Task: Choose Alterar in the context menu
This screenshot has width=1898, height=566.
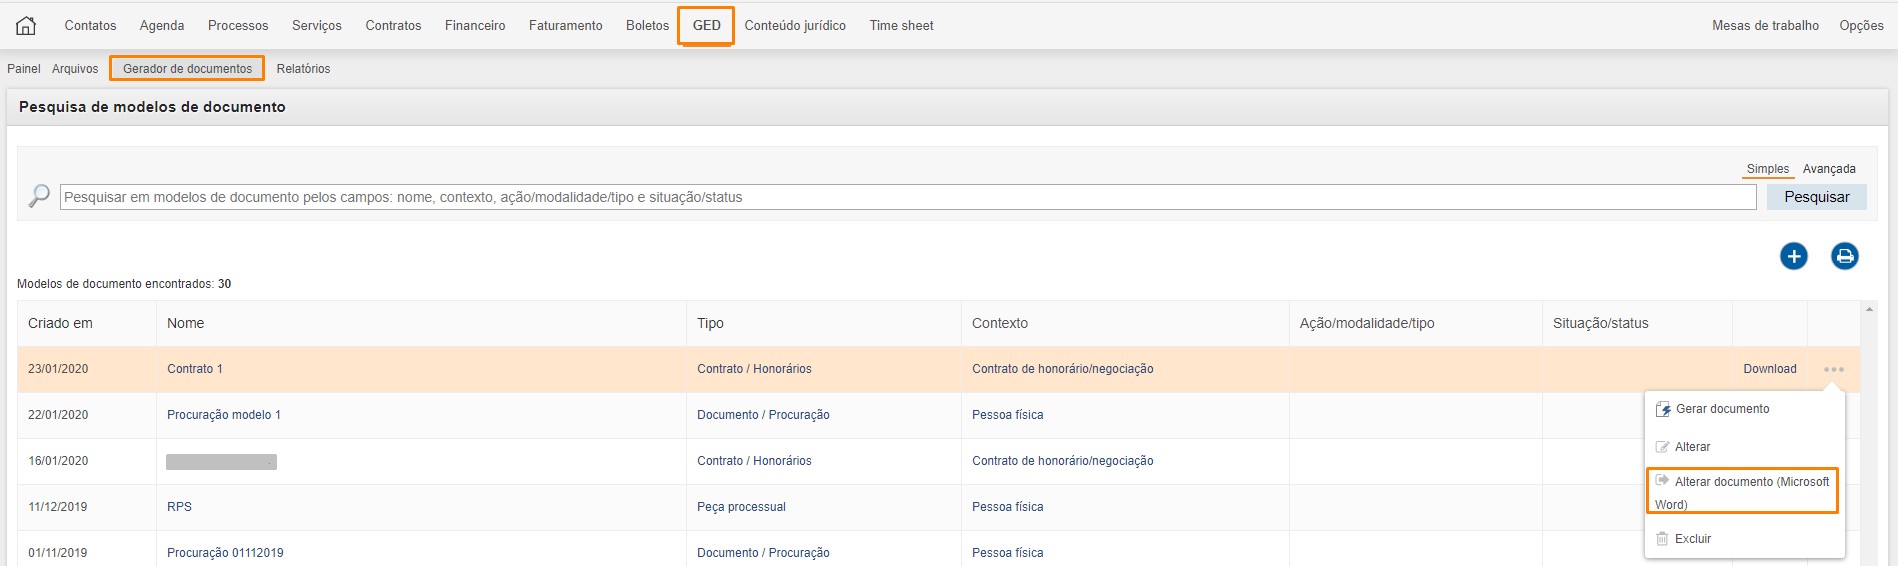Action: click(x=1692, y=447)
